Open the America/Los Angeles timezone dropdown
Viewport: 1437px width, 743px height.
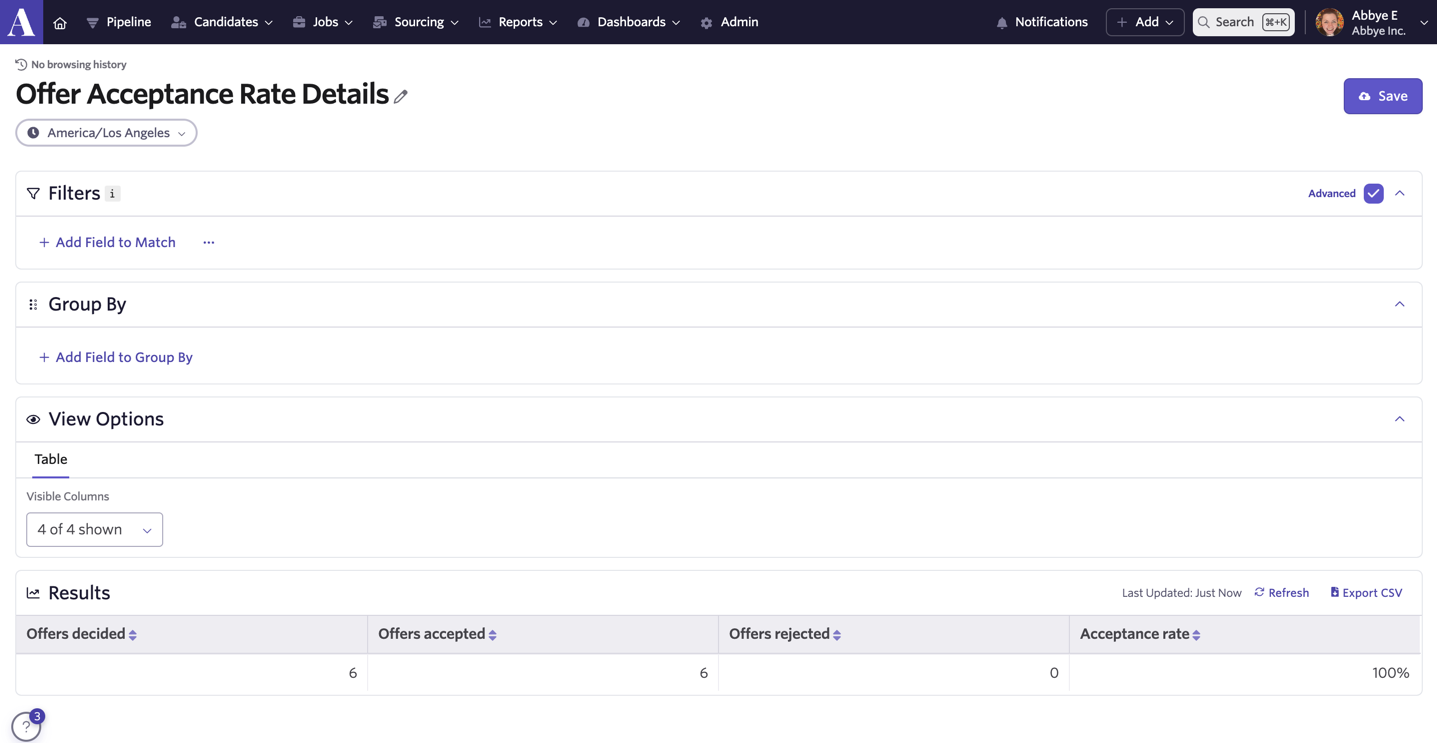coord(106,133)
